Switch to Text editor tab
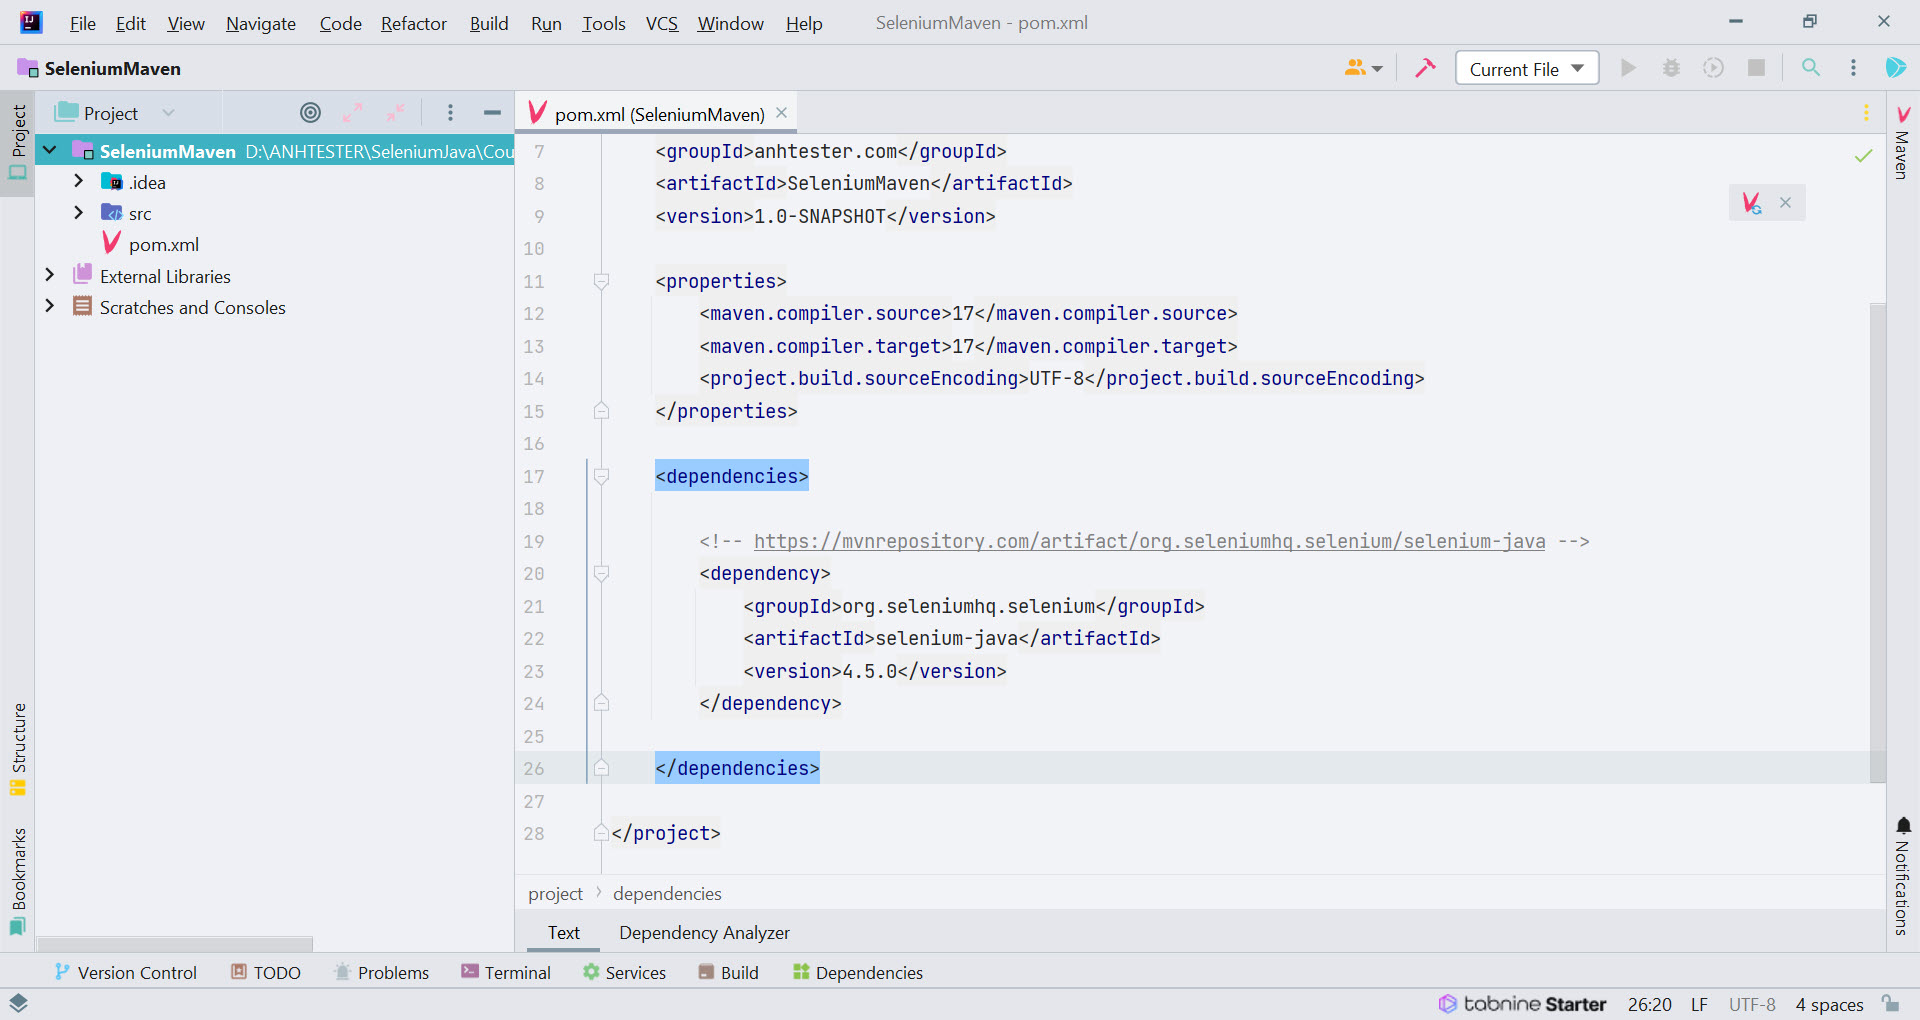Image resolution: width=1920 pixels, height=1020 pixels. point(563,932)
